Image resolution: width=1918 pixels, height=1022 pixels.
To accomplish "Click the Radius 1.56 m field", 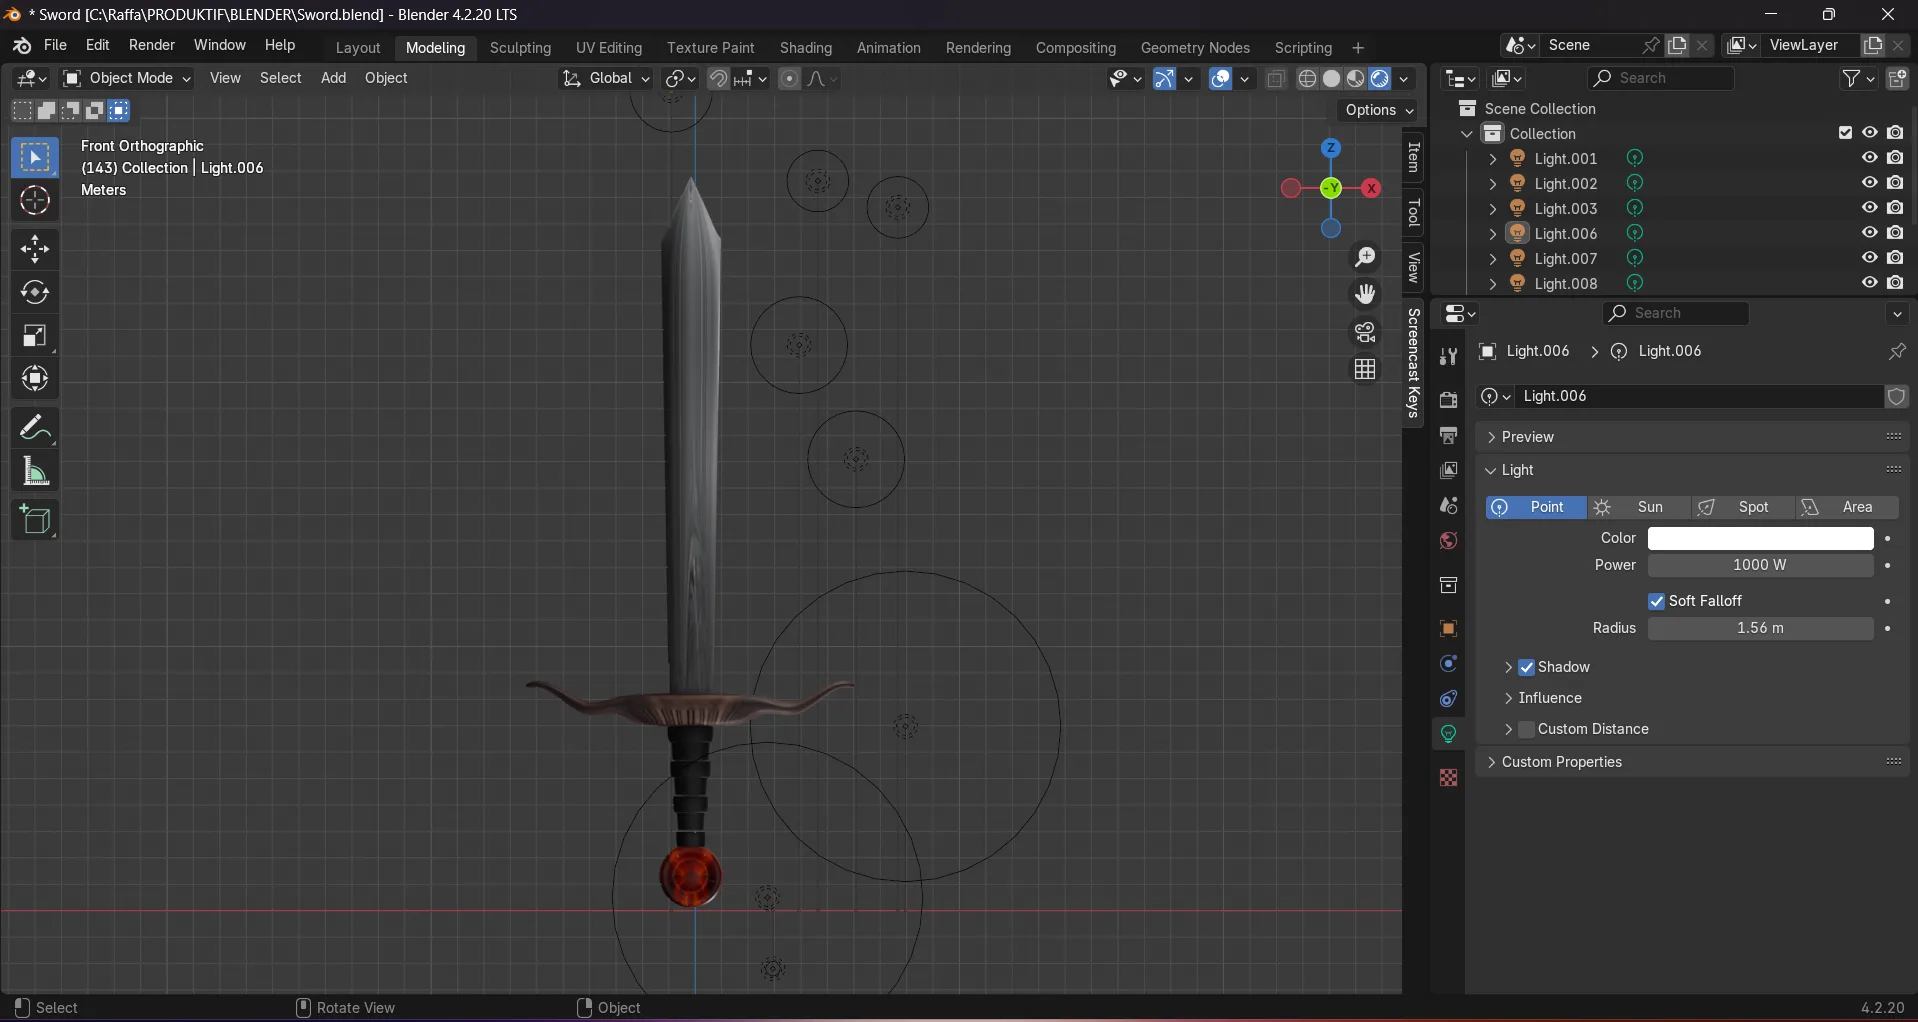I will pos(1760,628).
